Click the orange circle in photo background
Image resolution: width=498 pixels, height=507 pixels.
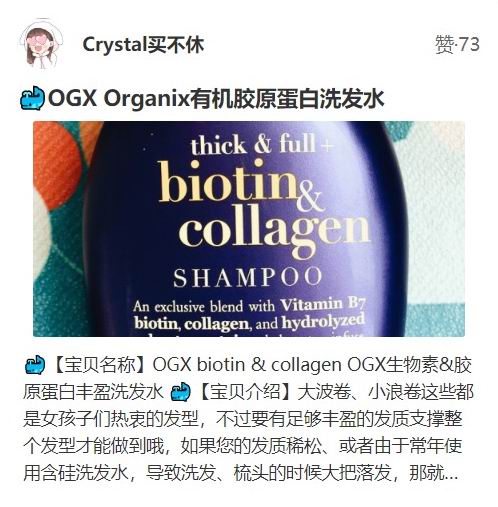58,163
